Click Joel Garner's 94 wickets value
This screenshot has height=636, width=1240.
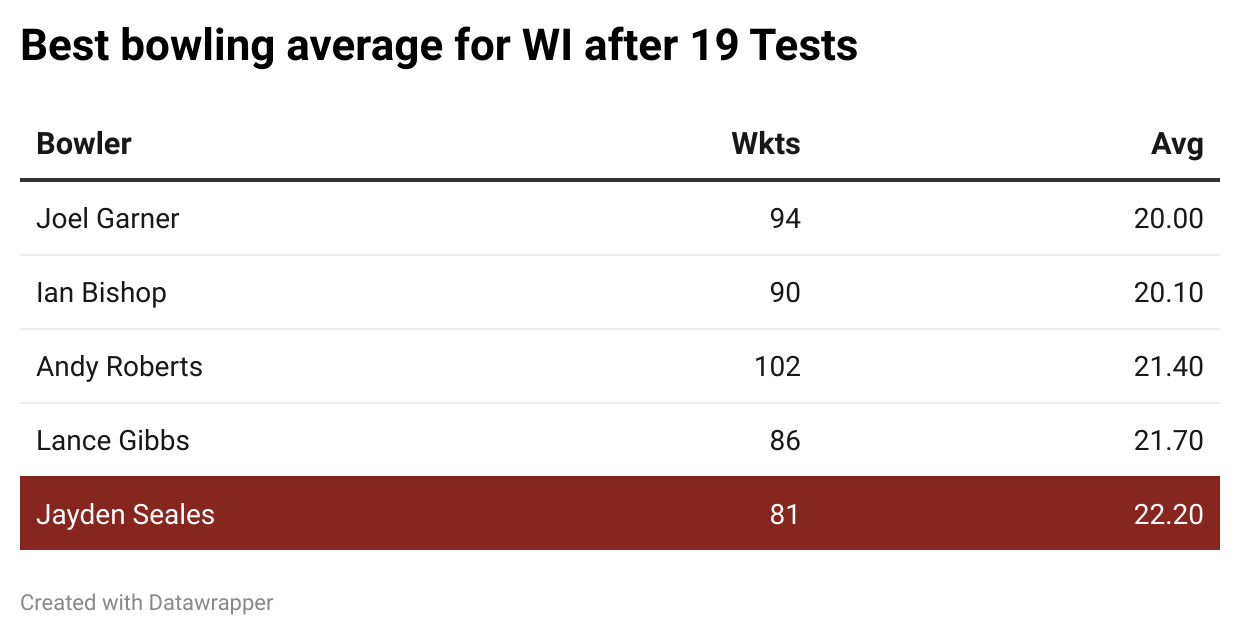pyautogui.click(x=785, y=218)
